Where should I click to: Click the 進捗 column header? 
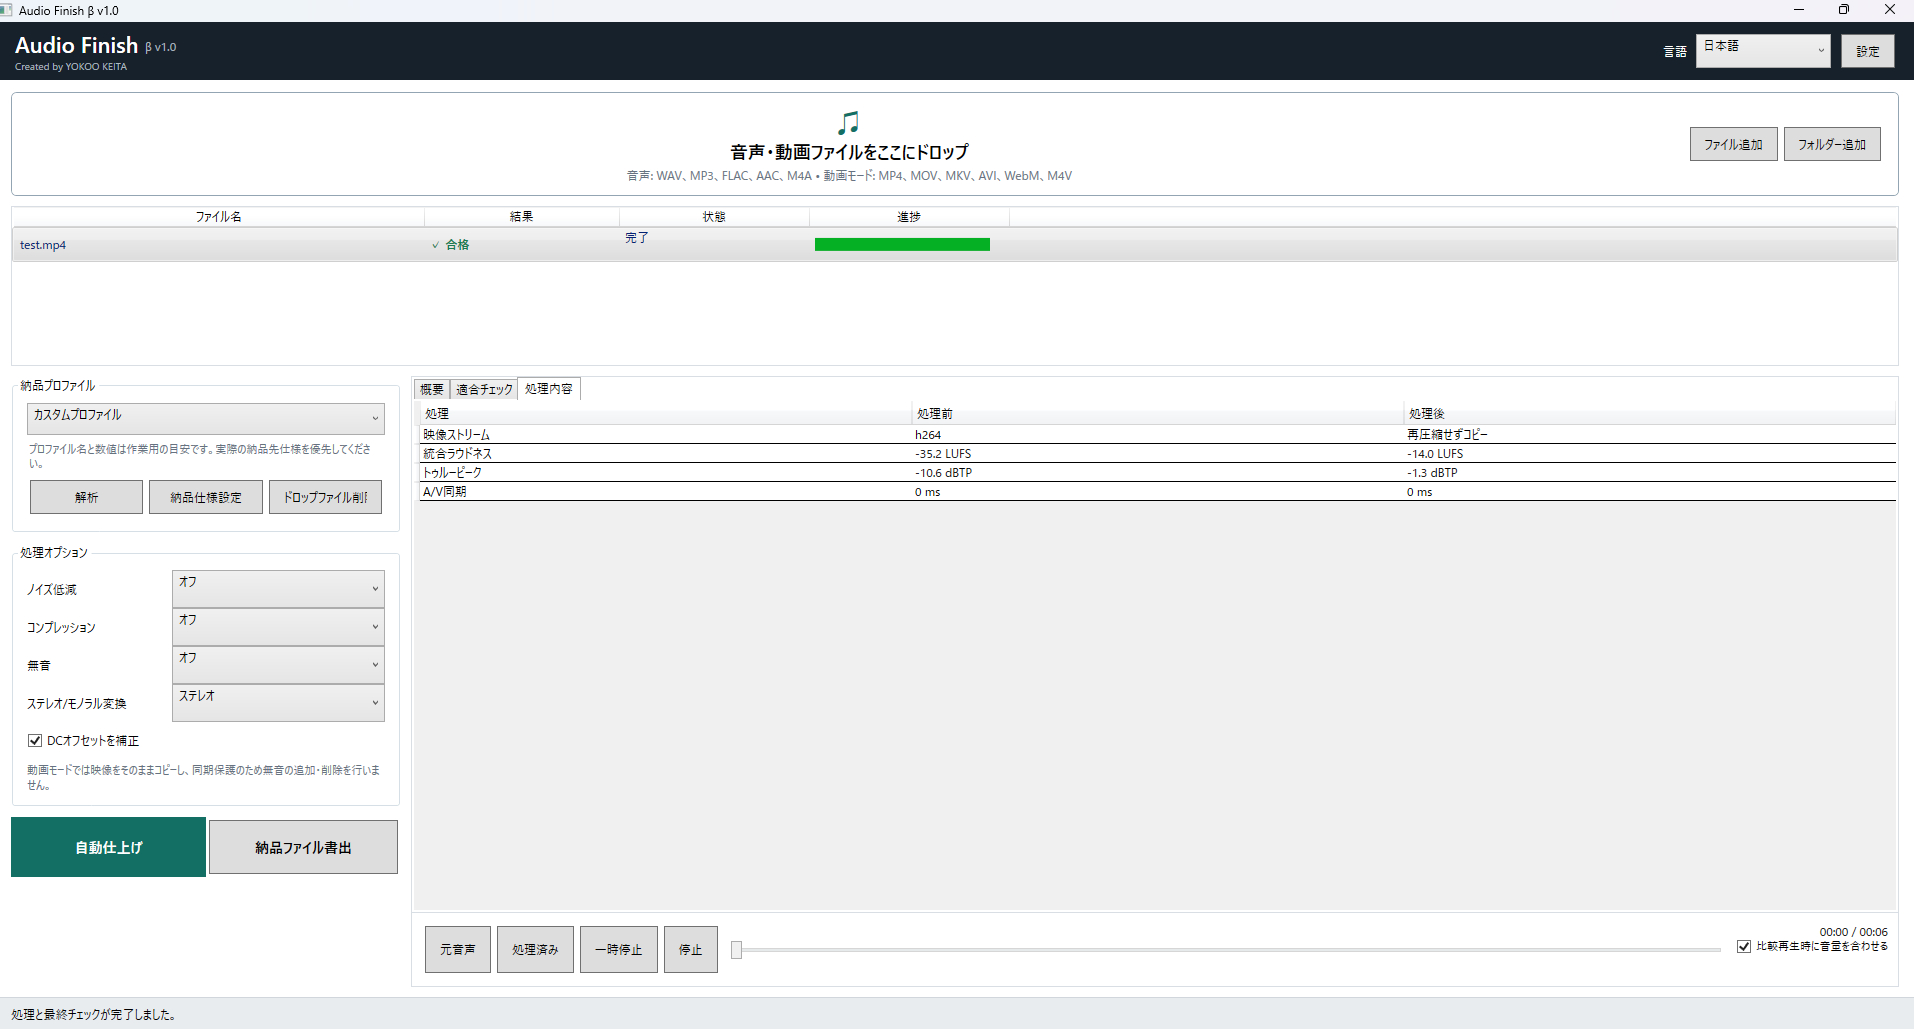(909, 216)
